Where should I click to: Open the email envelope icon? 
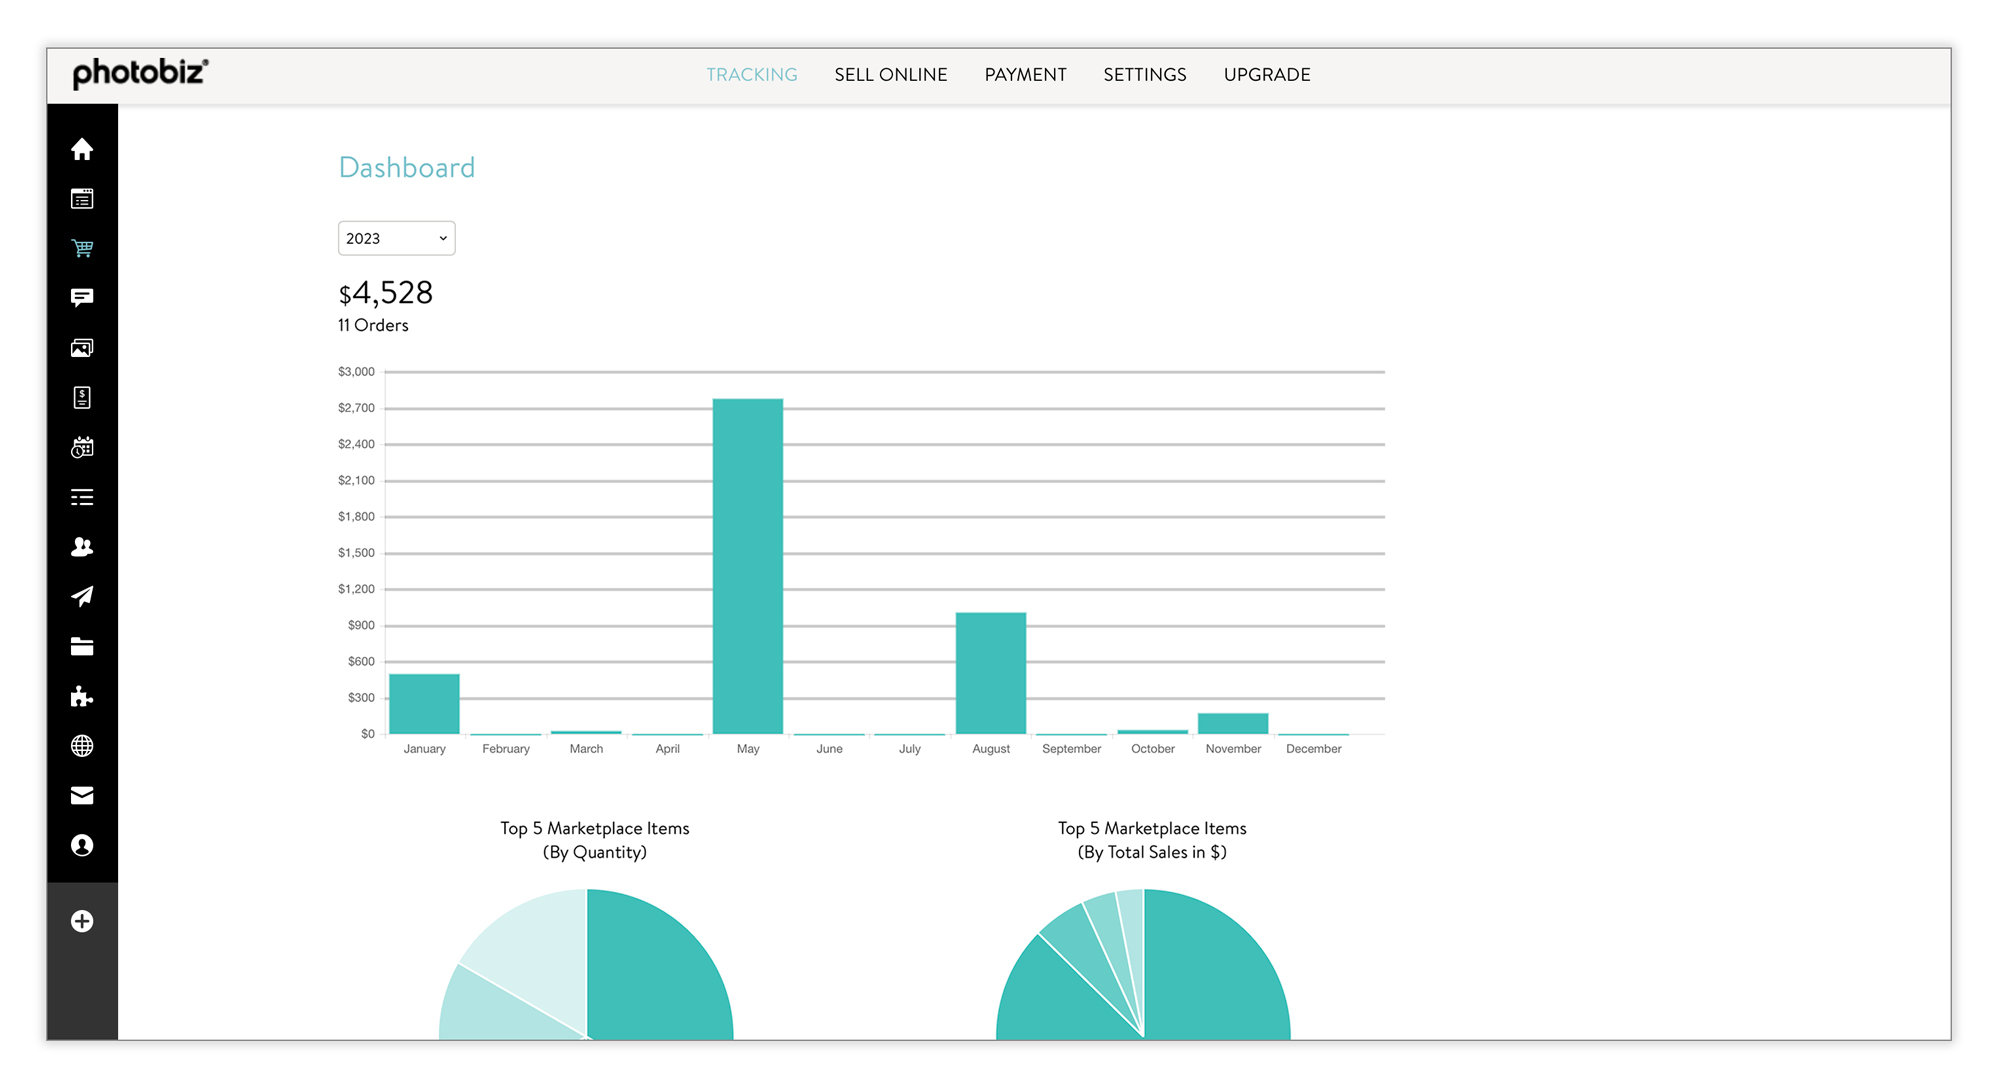[x=83, y=795]
